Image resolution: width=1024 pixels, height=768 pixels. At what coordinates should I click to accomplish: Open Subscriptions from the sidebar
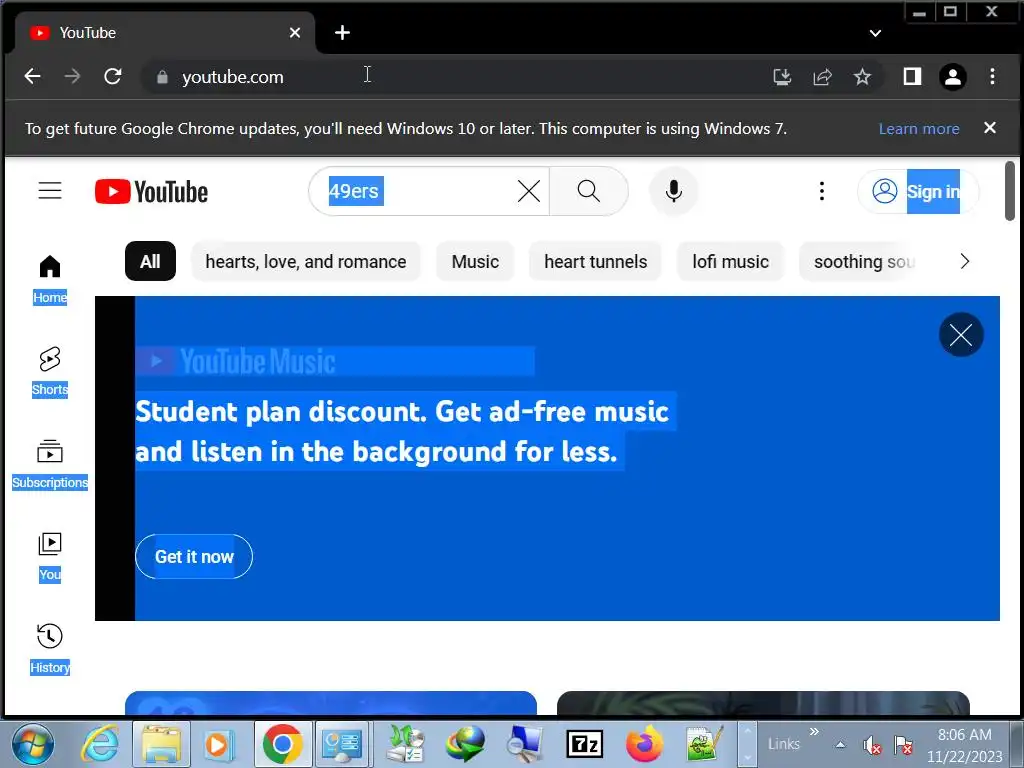click(x=50, y=464)
